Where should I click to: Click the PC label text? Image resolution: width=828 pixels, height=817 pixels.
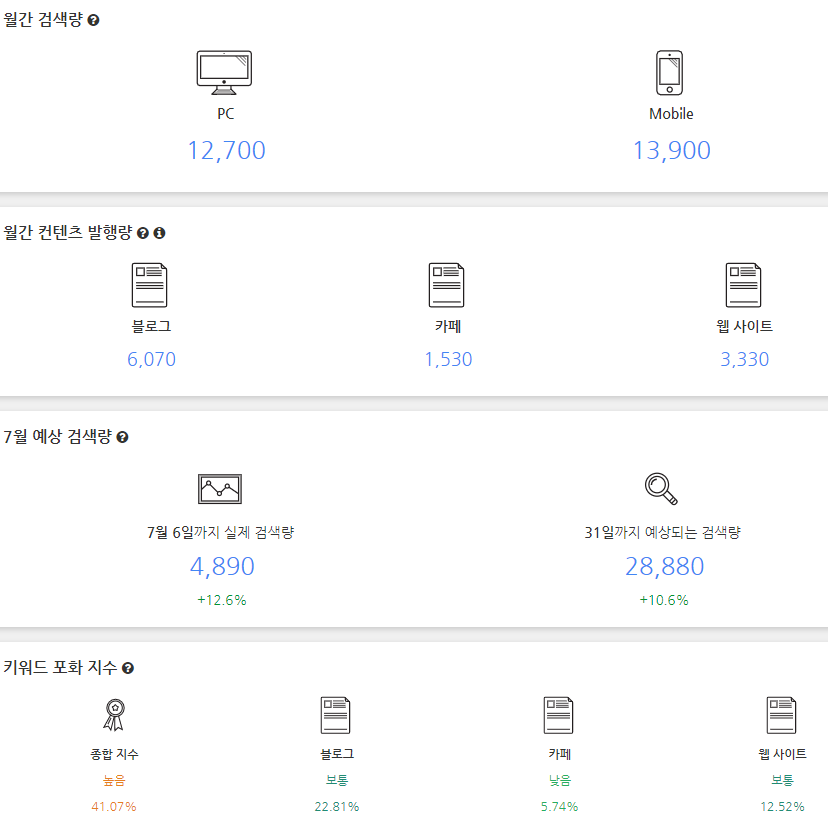[225, 114]
